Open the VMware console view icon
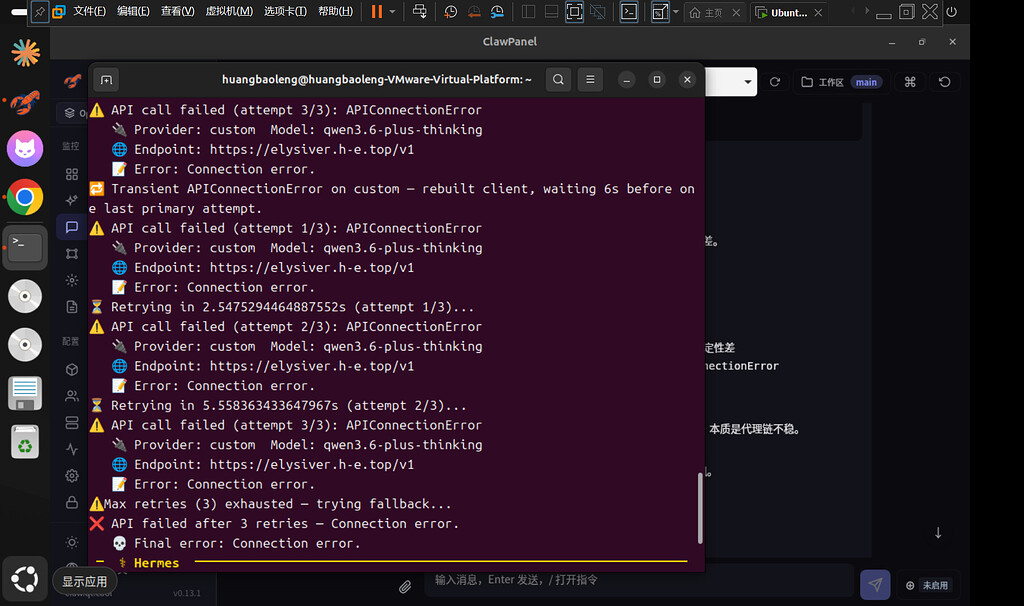The height and width of the screenshot is (606, 1024). coord(629,12)
